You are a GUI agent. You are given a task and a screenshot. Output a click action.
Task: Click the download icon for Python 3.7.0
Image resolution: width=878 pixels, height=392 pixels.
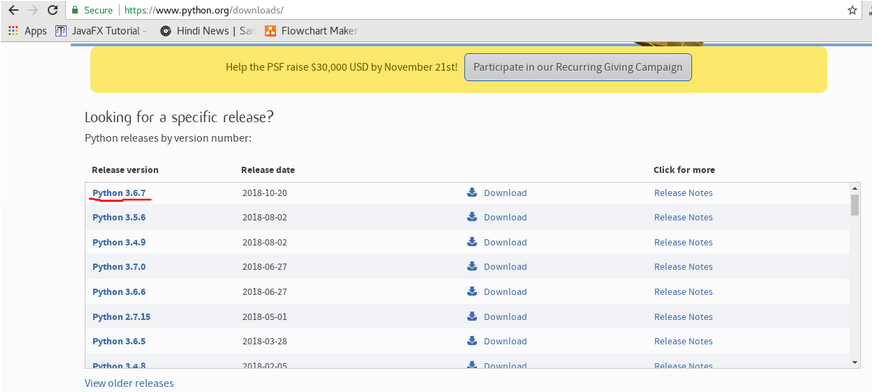click(x=471, y=266)
